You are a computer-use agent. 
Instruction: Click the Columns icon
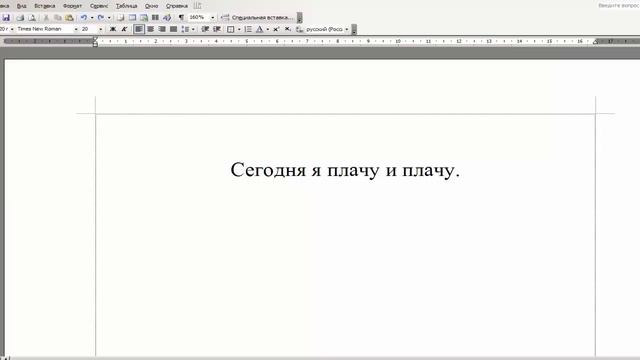click(156, 18)
